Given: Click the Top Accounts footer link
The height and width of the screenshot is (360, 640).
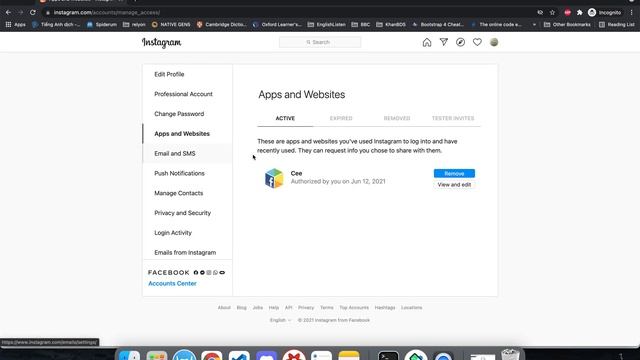Looking at the screenshot, I should 354,307.
